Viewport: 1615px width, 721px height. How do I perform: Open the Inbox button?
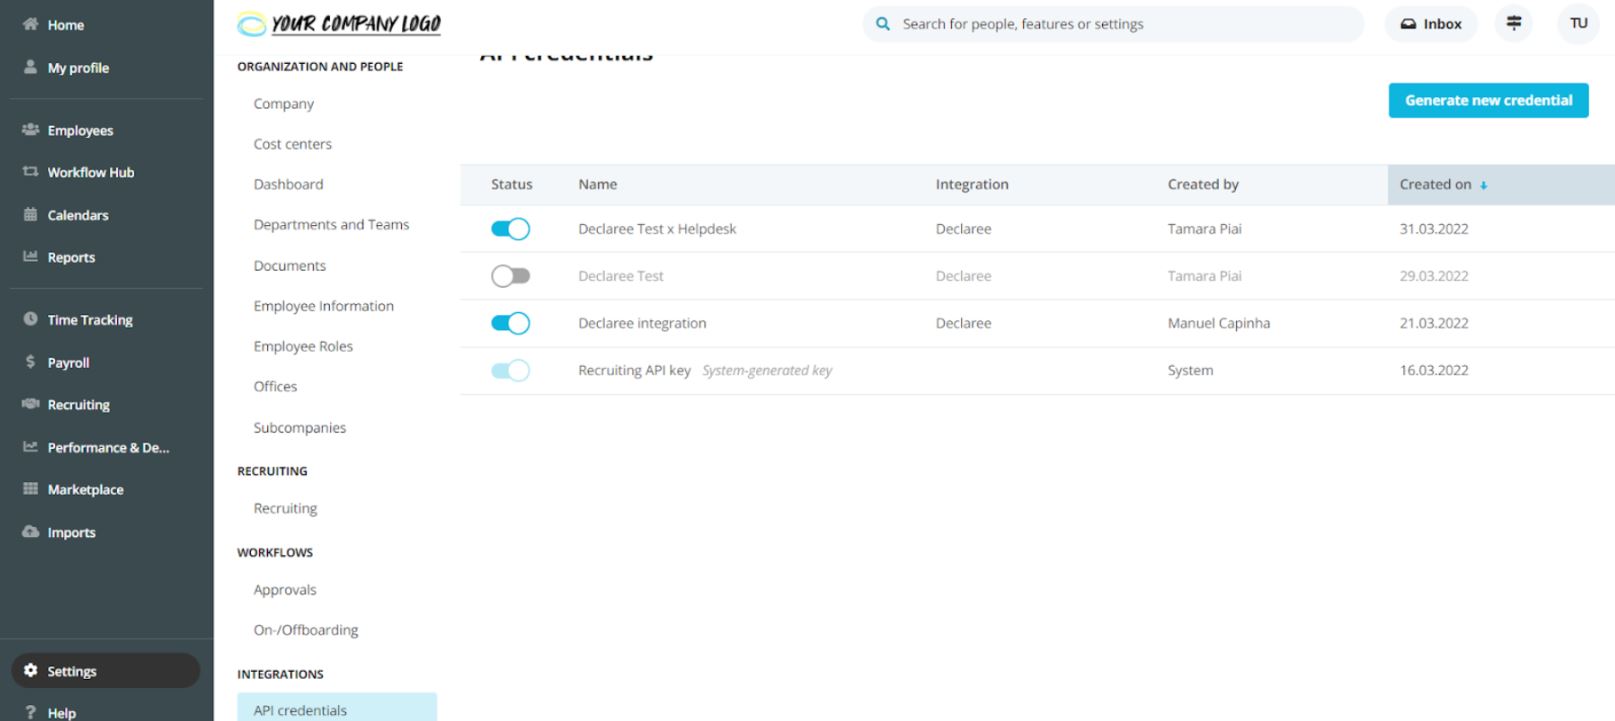[x=1431, y=24]
